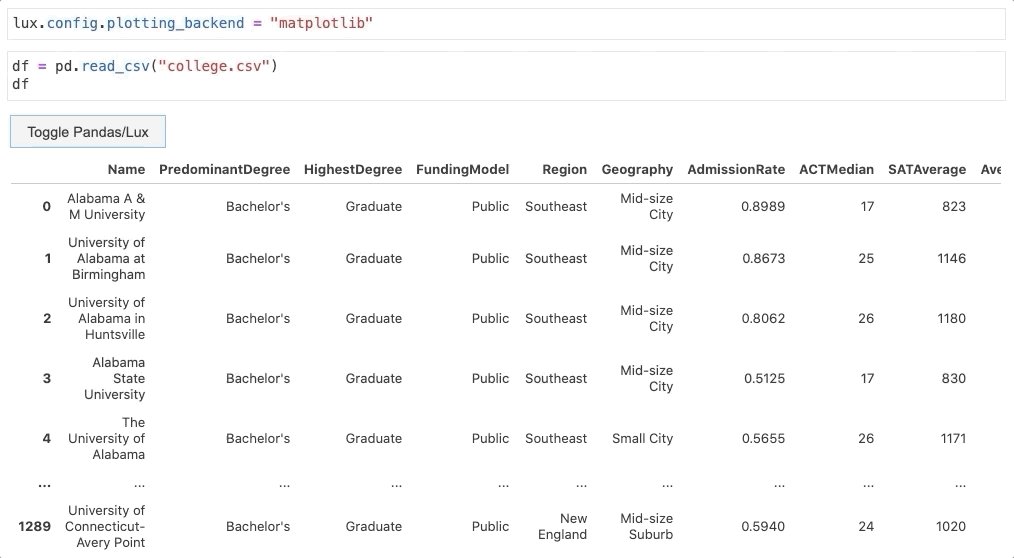
Task: Click SAT average value 1180
Action: 952,319
